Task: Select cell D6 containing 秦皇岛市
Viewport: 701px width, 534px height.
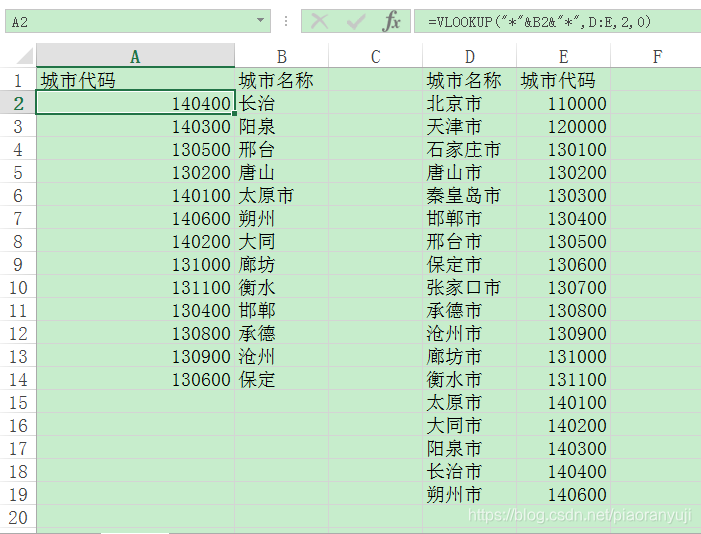Action: pyautogui.click(x=469, y=195)
